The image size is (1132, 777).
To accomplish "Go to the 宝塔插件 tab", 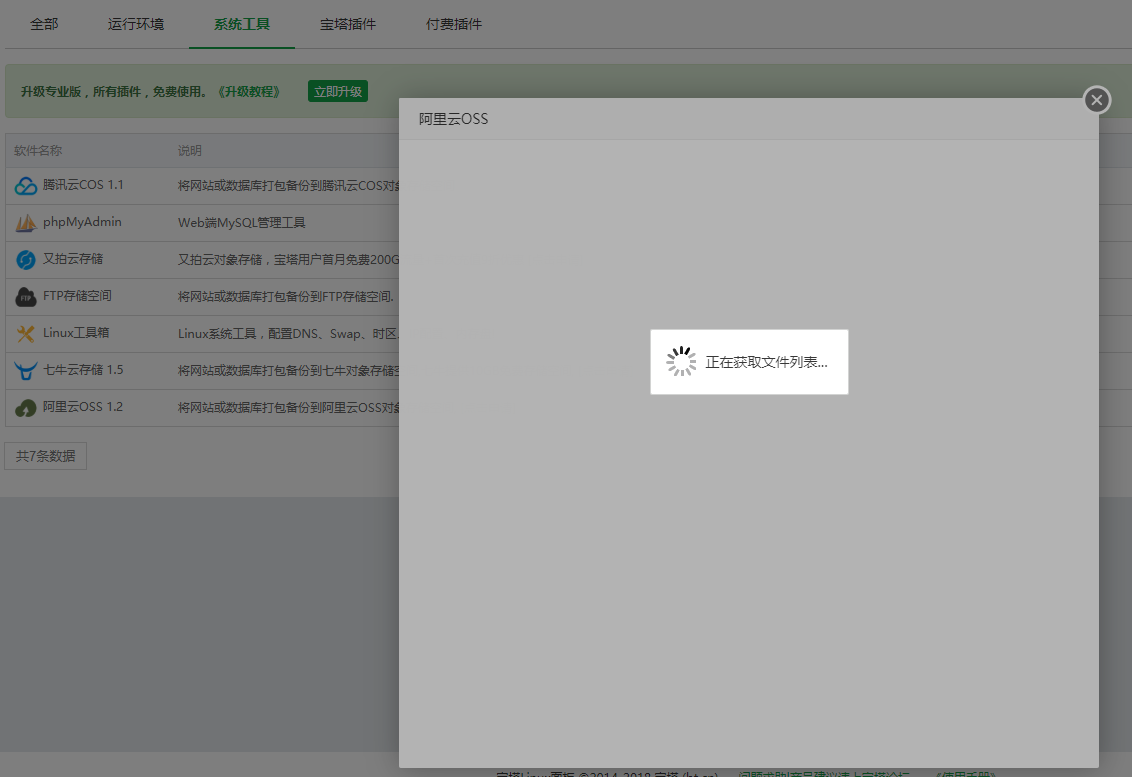I will (348, 25).
